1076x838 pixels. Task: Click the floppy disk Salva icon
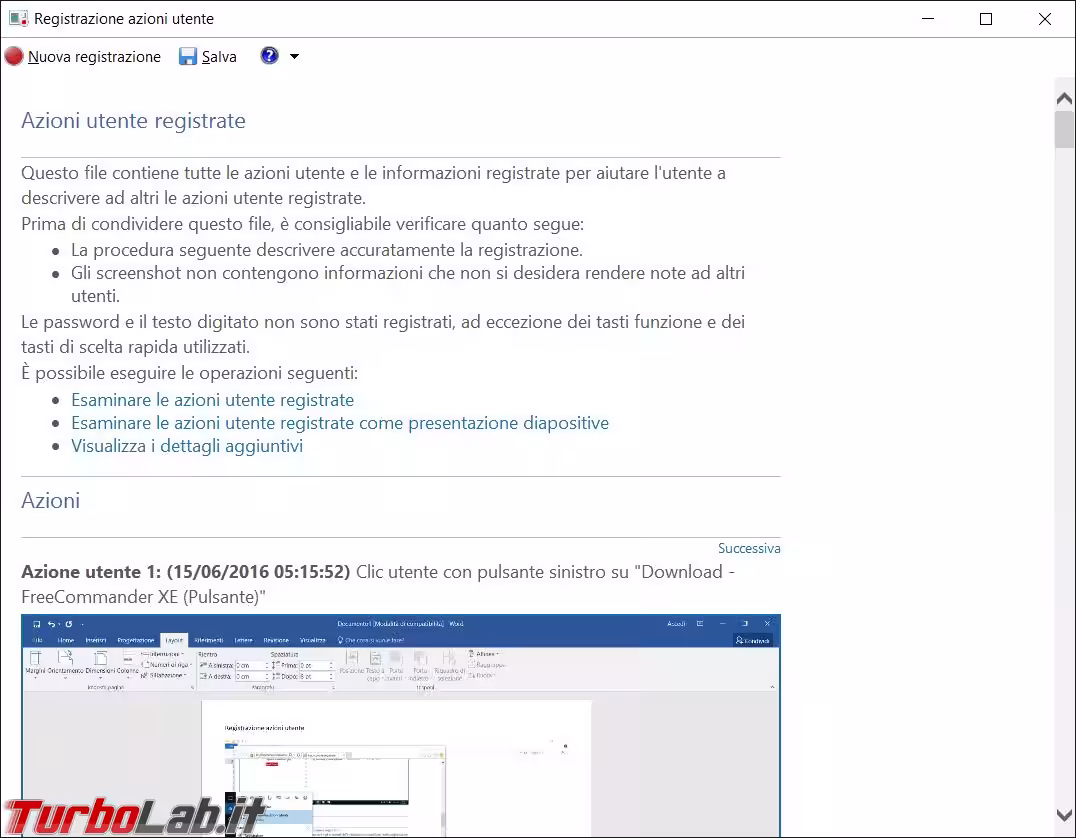pos(188,57)
